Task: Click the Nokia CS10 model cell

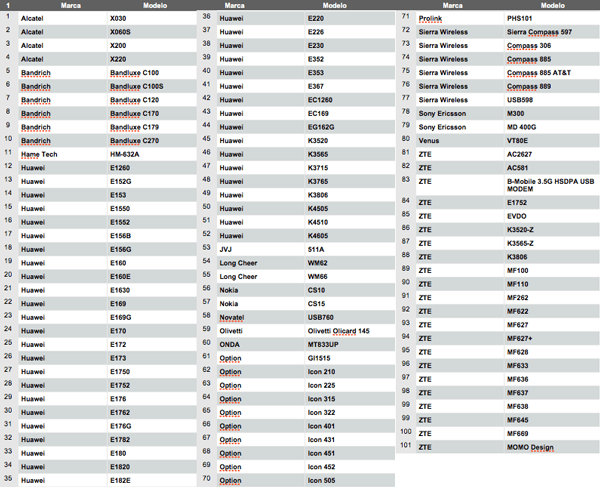Action: click(350, 290)
